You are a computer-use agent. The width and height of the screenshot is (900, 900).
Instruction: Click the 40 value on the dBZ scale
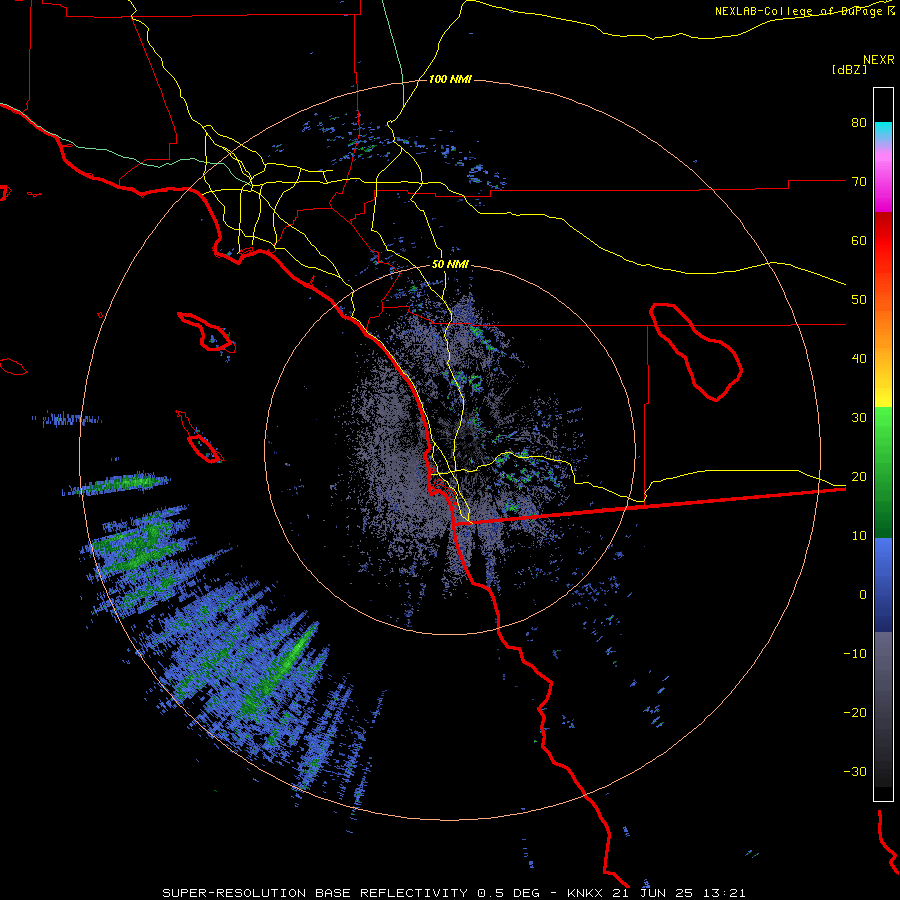point(859,359)
